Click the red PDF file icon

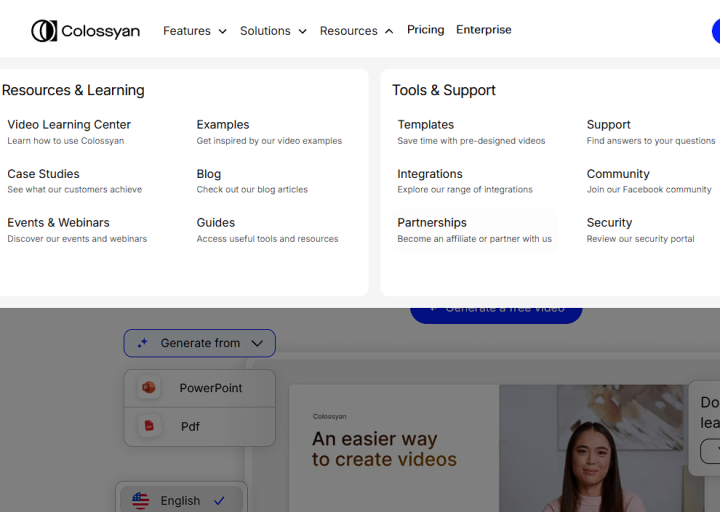click(x=149, y=426)
